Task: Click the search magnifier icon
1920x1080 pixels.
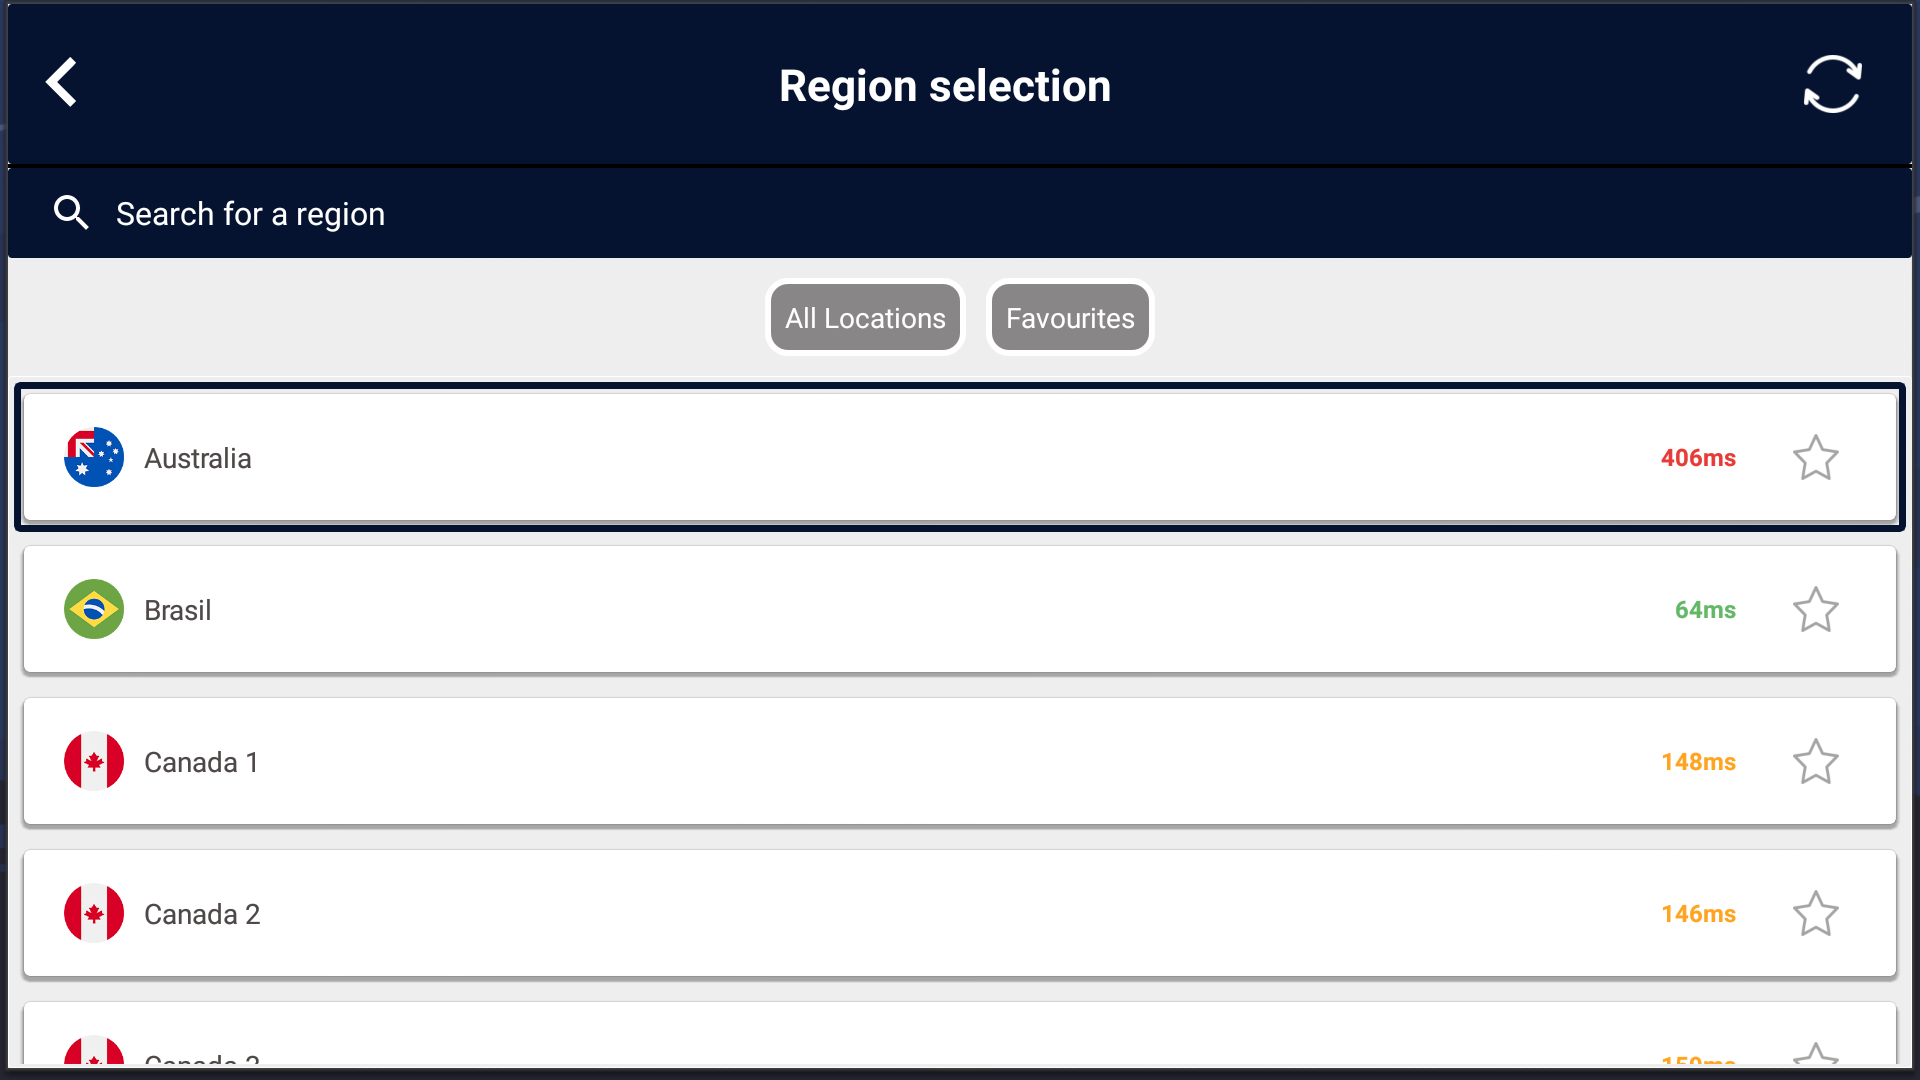Action: tap(71, 213)
